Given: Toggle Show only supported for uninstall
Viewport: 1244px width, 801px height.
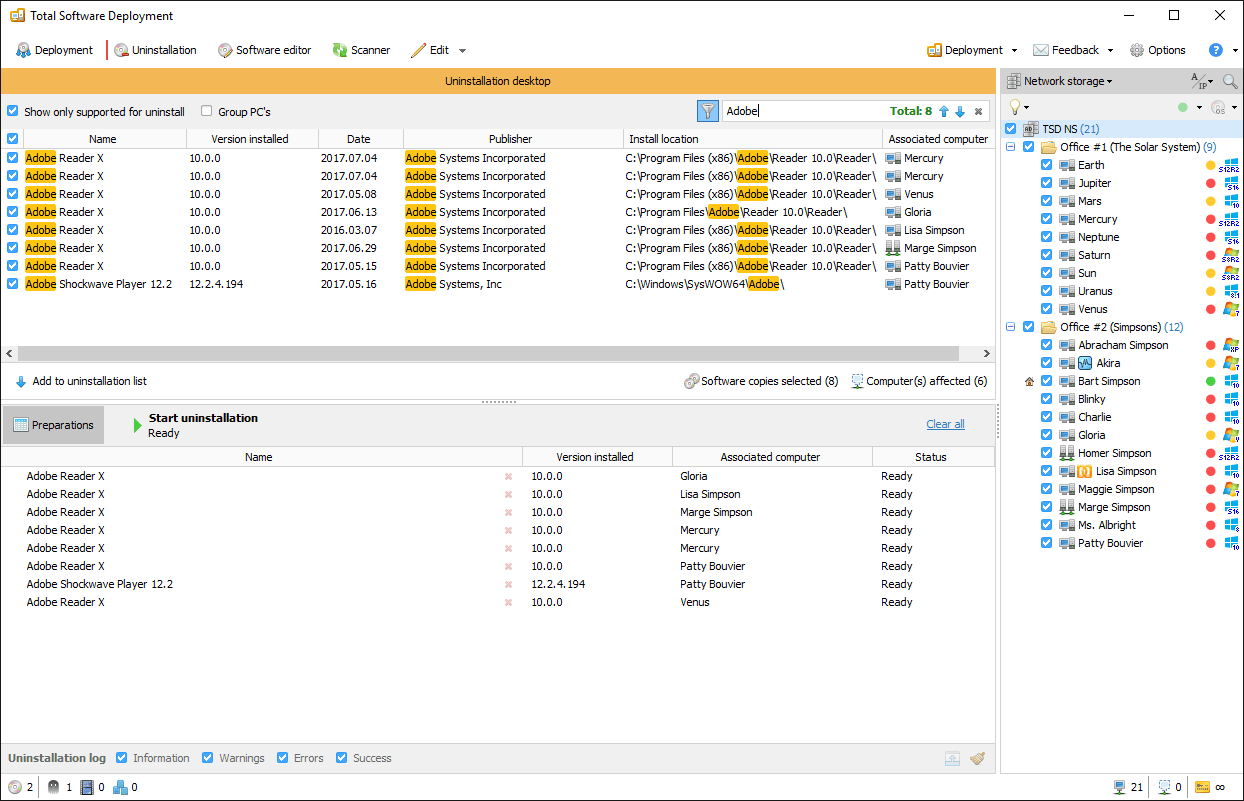Looking at the screenshot, I should [x=13, y=112].
